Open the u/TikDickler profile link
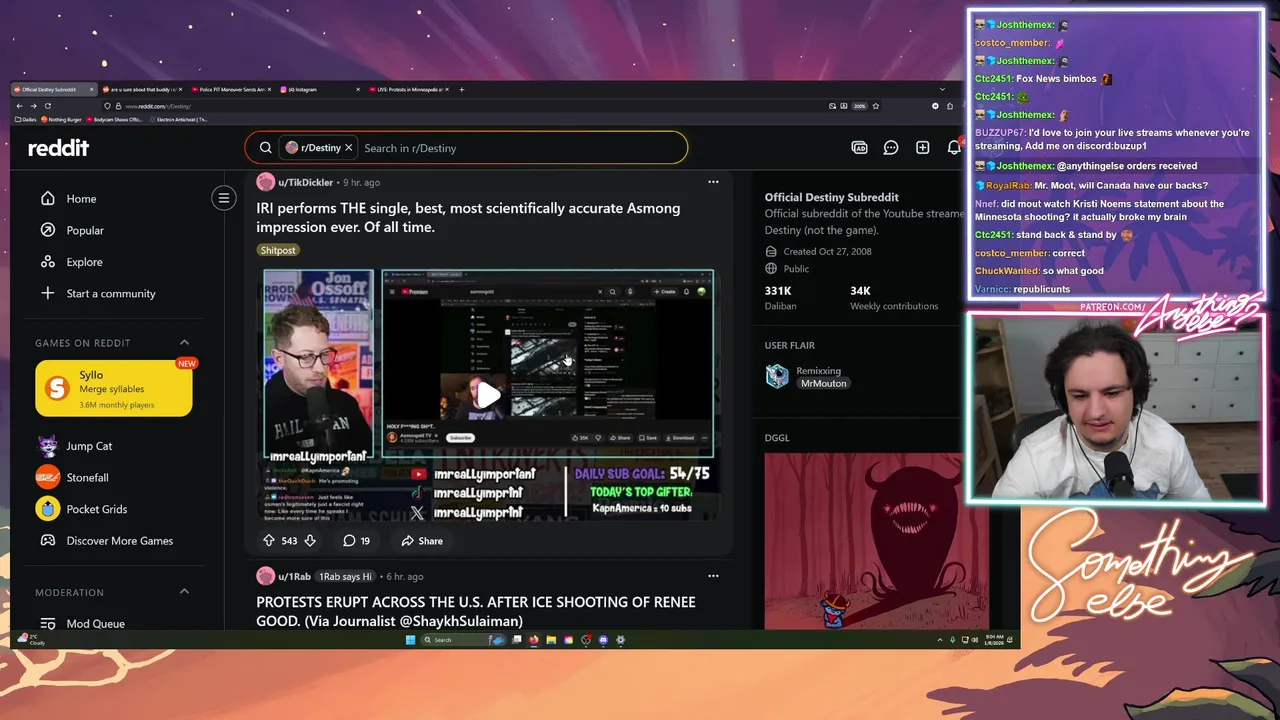Viewport: 1280px width, 720px height. pos(305,182)
